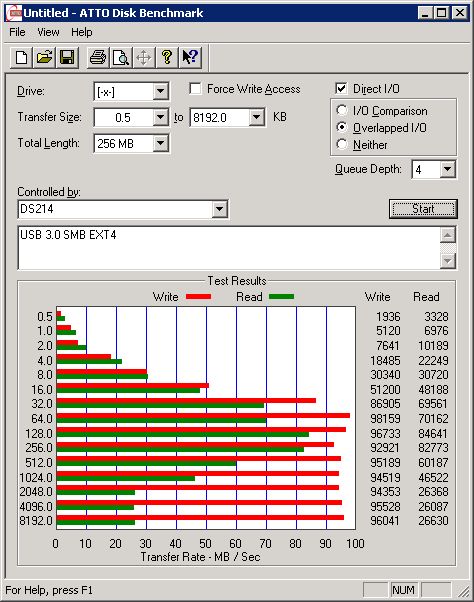
Task: Open Print Preview magnifier icon
Action: coord(121,58)
